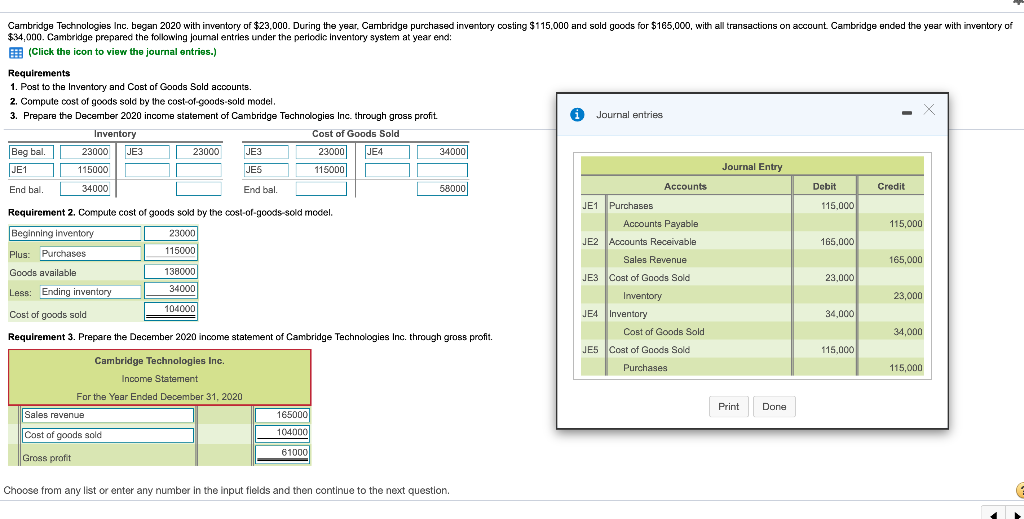Viewport: 1024px width, 519px height.
Task: Click the link to view journal entries
Action: pos(122,52)
